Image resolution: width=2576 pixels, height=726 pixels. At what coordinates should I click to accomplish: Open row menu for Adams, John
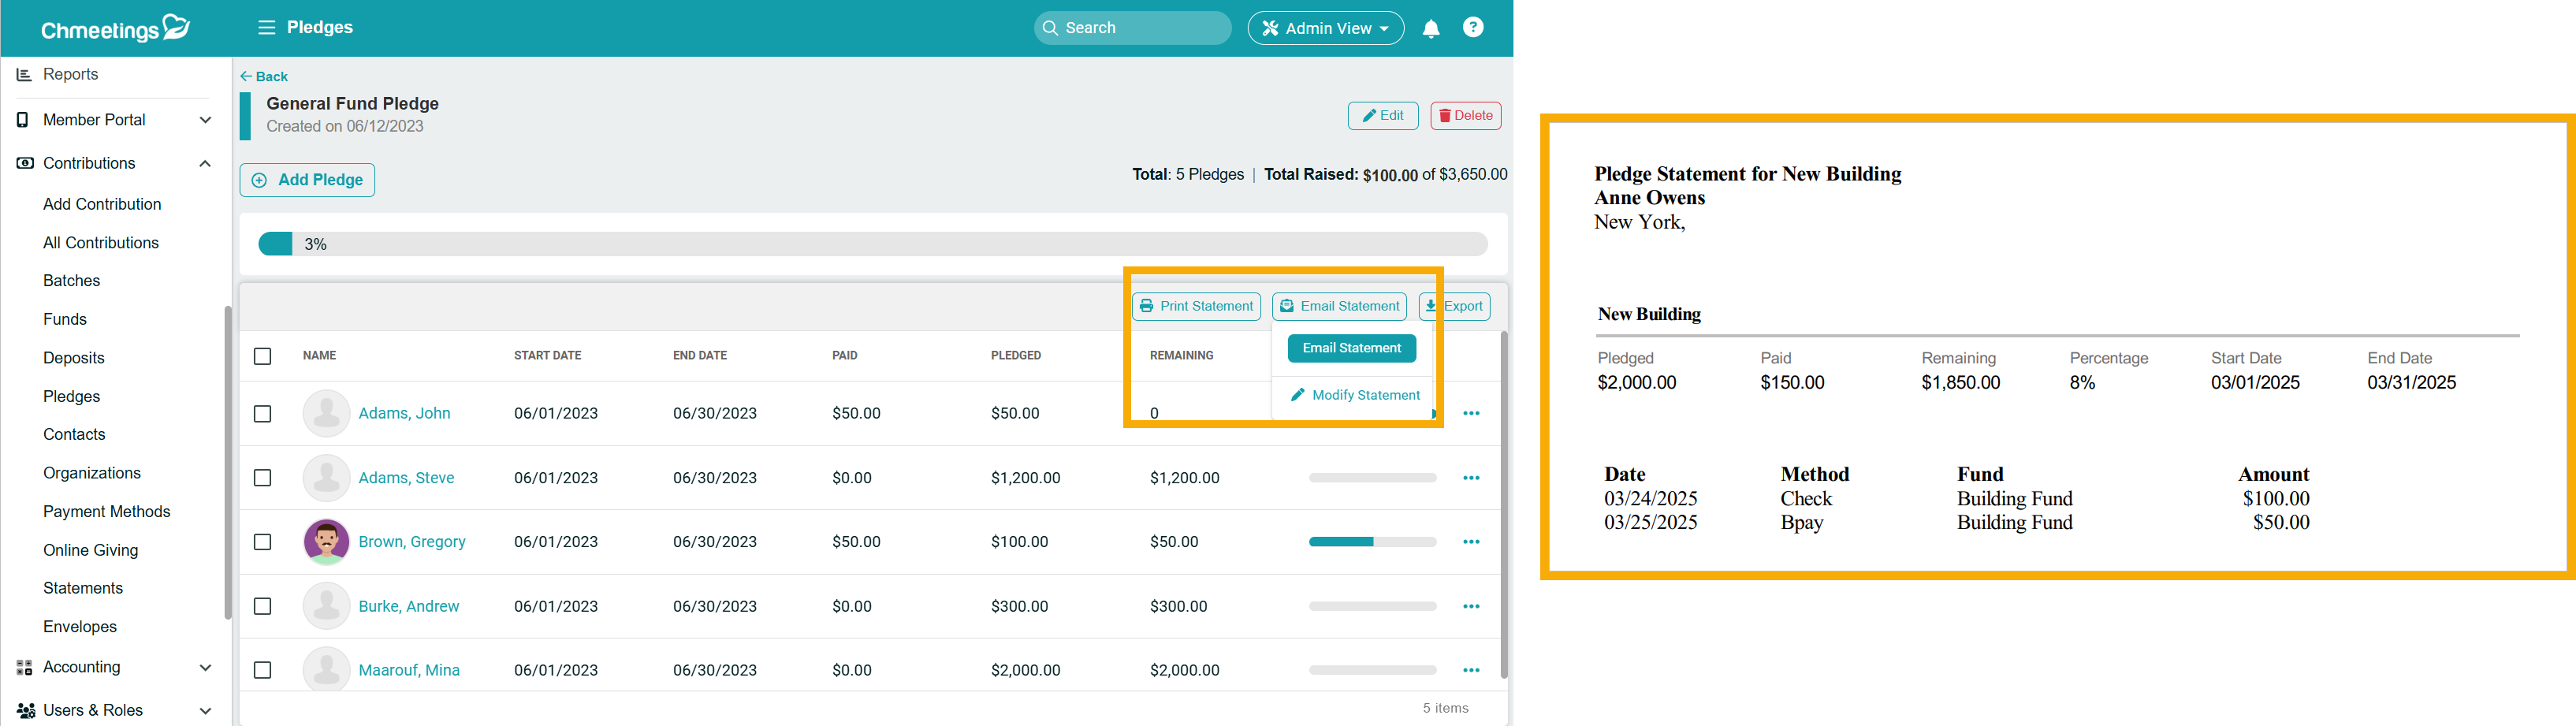click(x=1471, y=413)
